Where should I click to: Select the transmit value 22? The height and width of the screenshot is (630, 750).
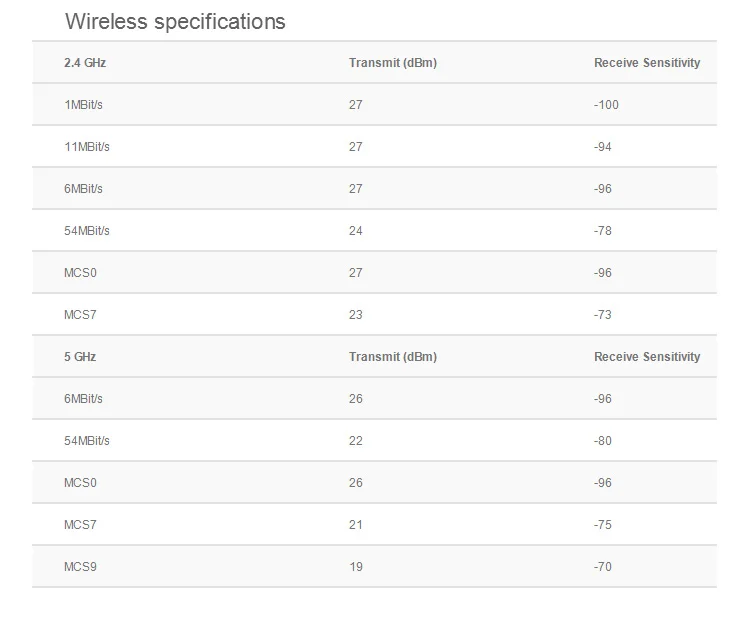[x=356, y=441]
